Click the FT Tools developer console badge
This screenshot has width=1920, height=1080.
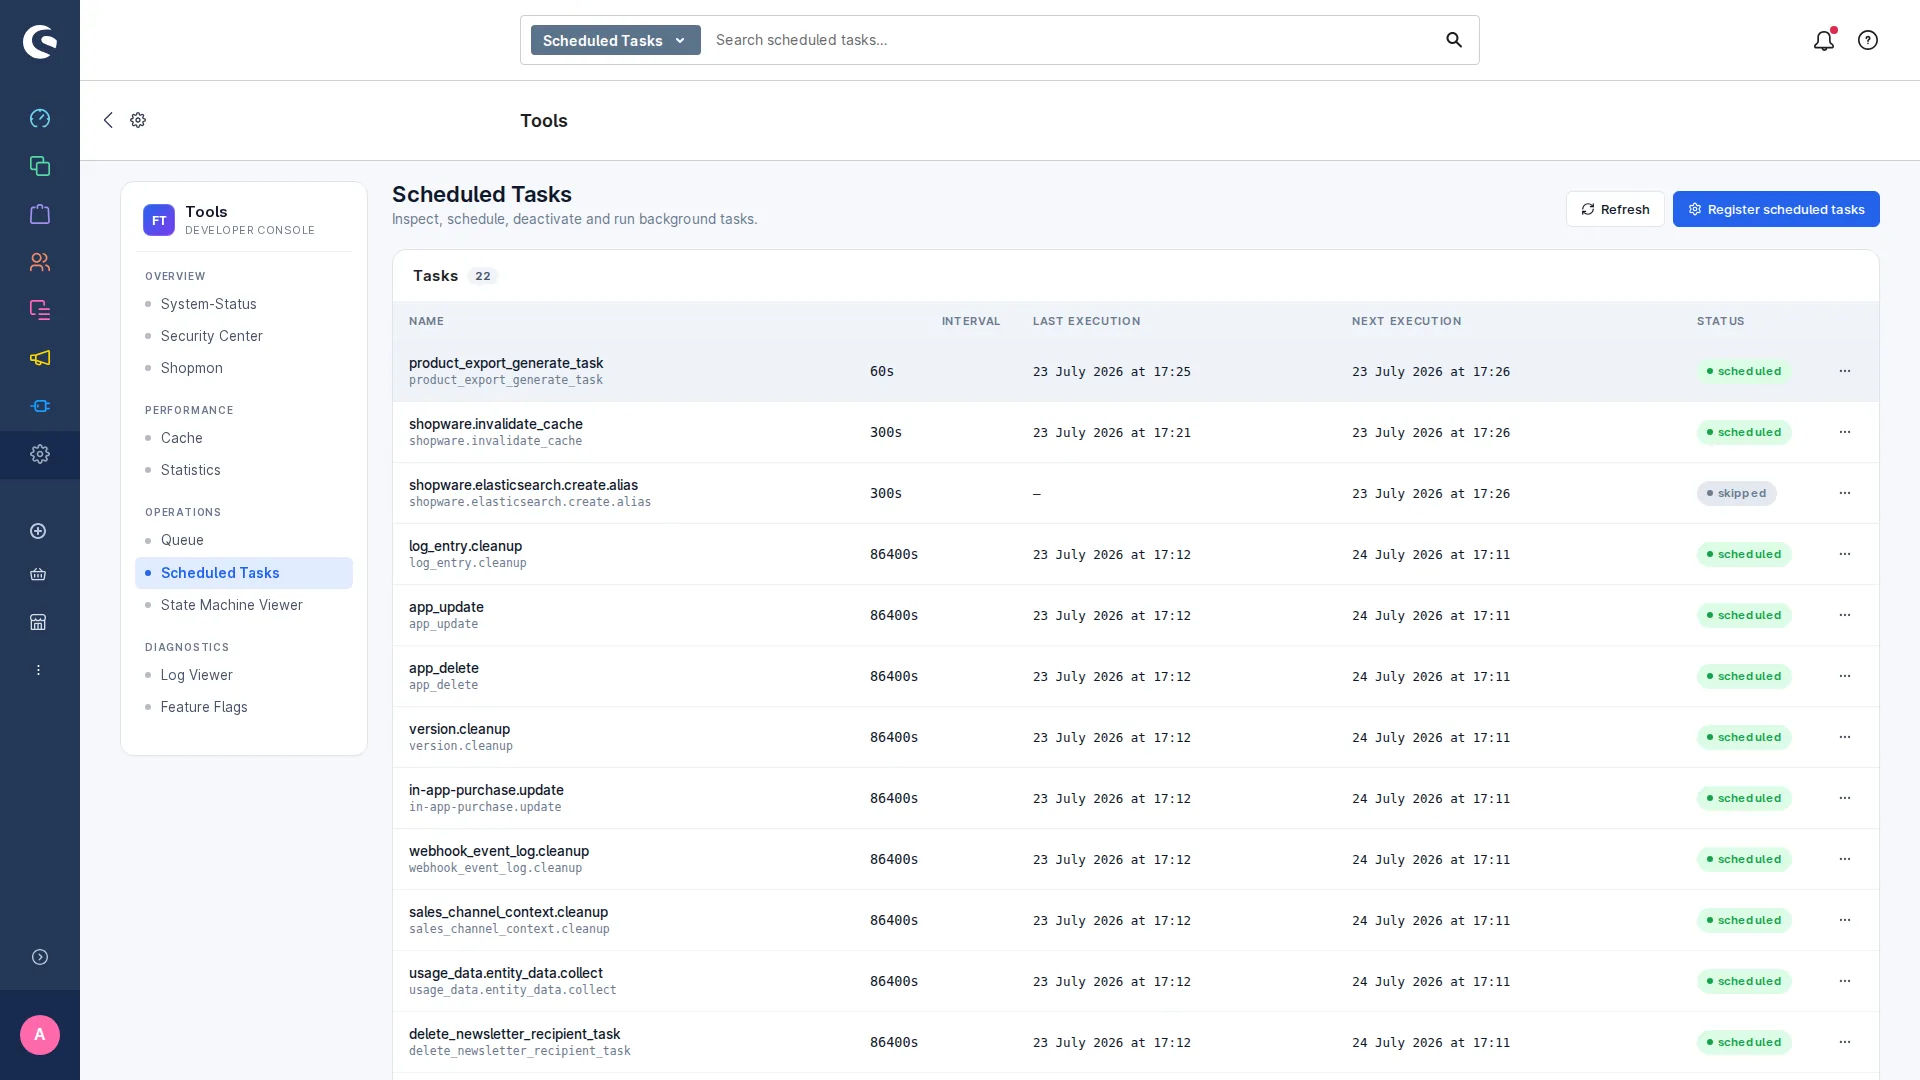pos(159,220)
